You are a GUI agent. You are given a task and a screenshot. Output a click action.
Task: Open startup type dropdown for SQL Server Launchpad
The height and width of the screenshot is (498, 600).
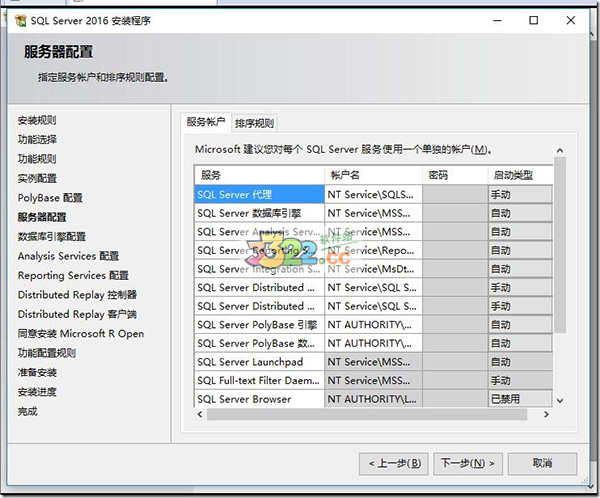click(x=520, y=362)
